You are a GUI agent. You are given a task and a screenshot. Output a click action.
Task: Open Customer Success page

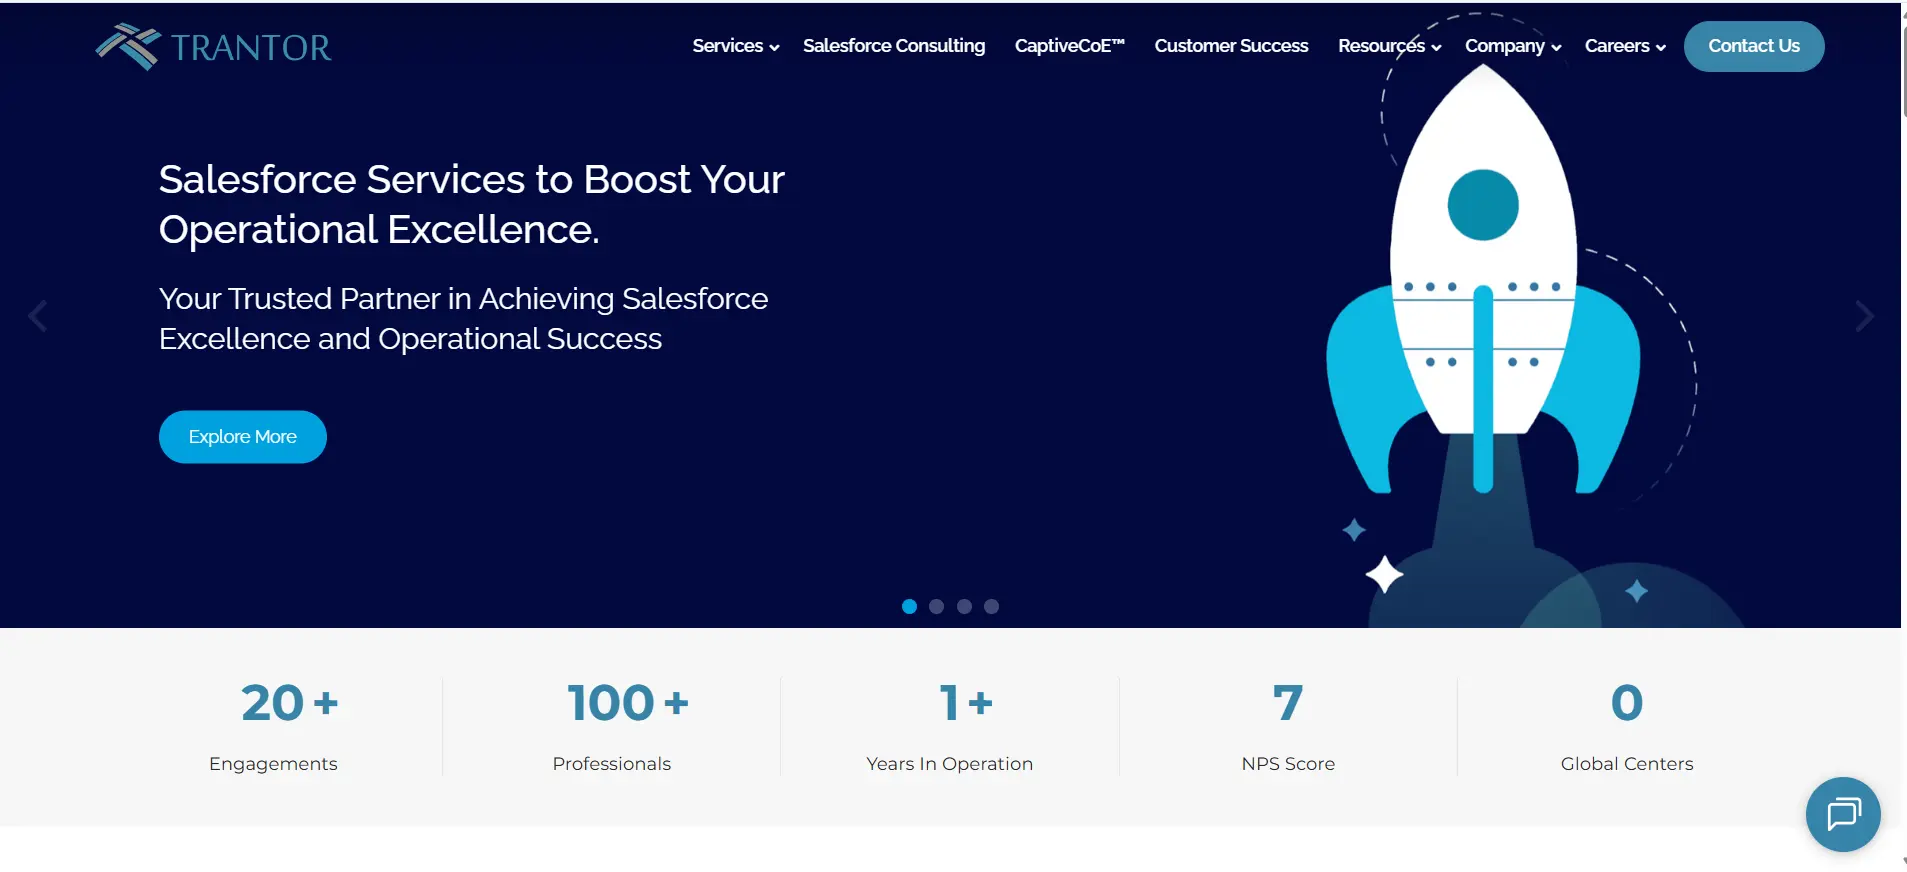tap(1231, 46)
